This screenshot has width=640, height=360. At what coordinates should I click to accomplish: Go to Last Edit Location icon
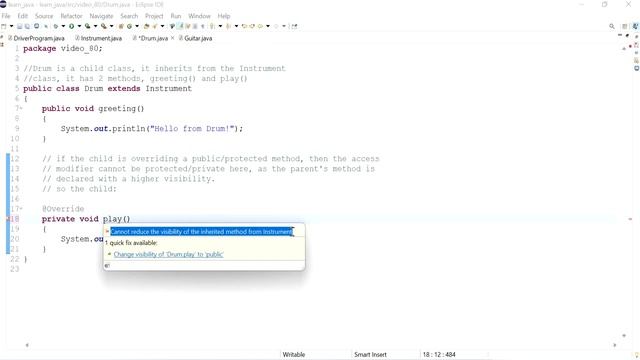[245, 26]
